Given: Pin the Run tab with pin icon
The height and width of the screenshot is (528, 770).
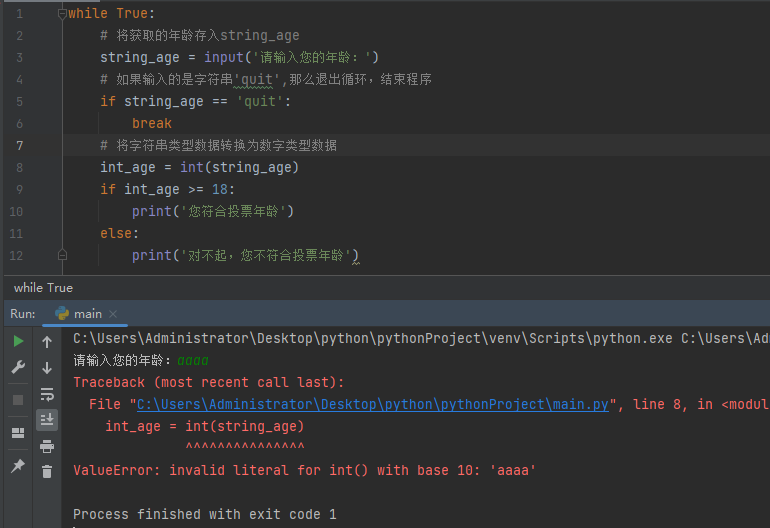Looking at the screenshot, I should tap(18, 466).
